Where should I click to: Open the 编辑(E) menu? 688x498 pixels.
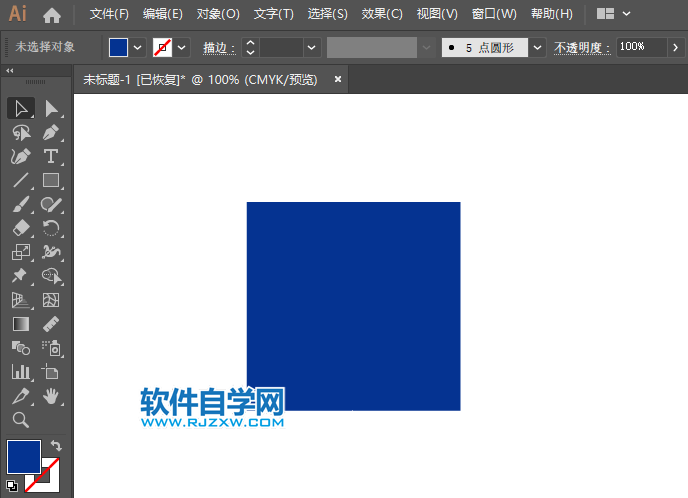(163, 14)
